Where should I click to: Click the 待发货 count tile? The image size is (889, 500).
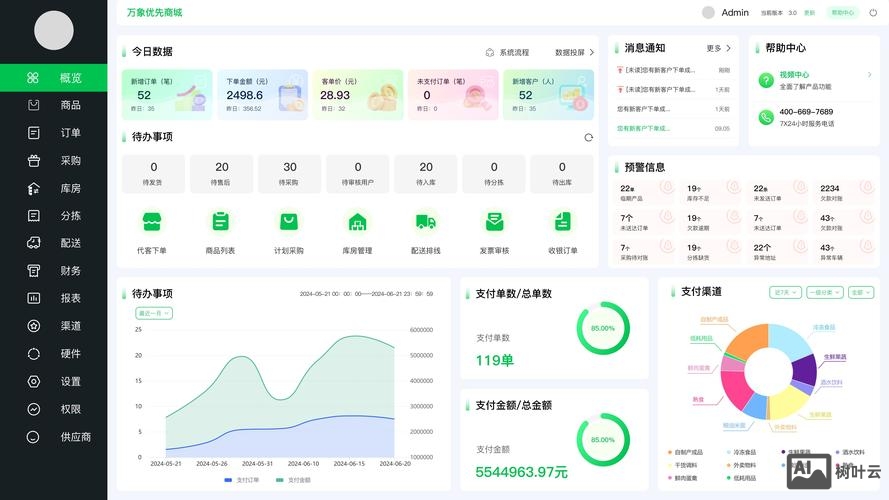[153, 174]
